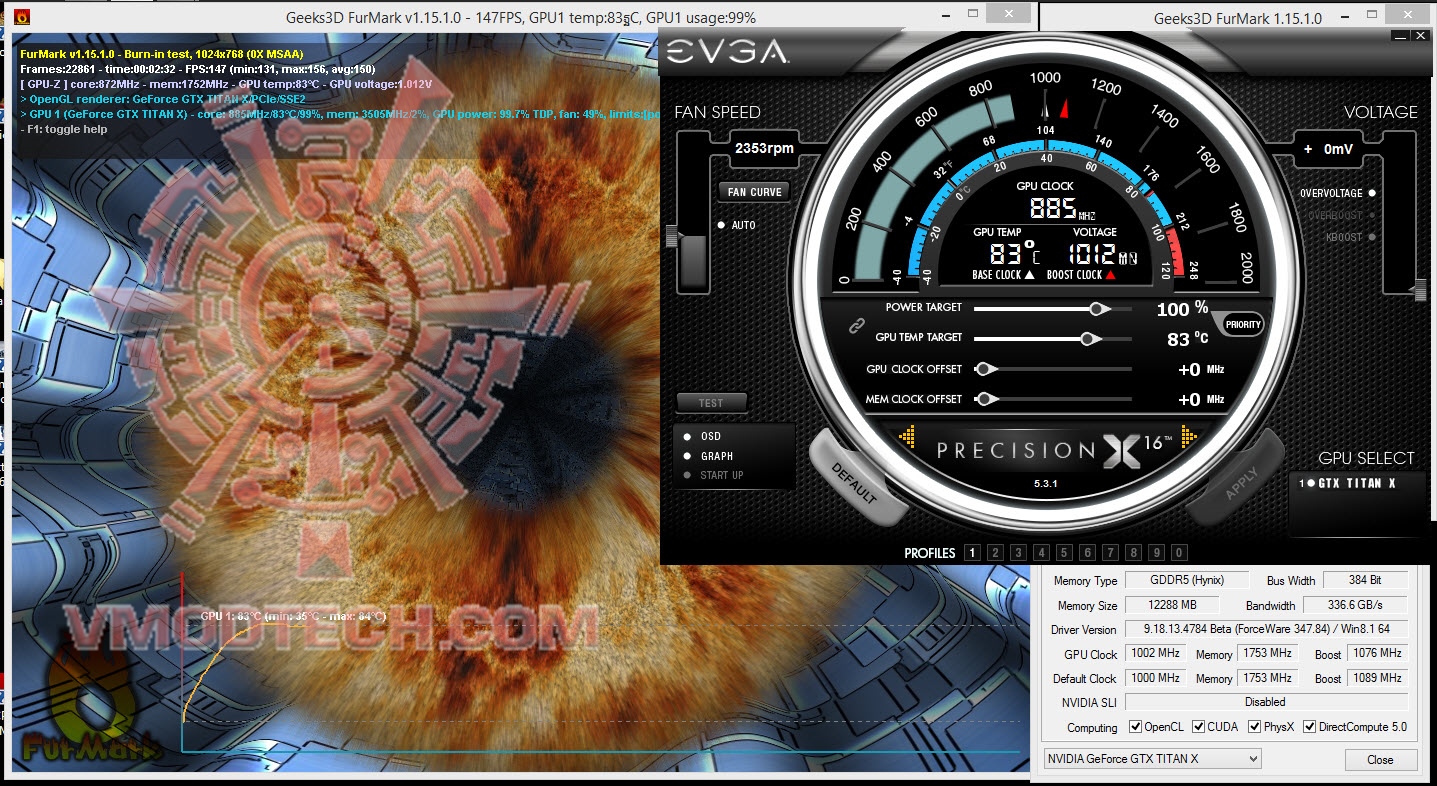Click the Voltage vertical slider handle
Image resolution: width=1437 pixels, height=786 pixels.
[1420, 291]
